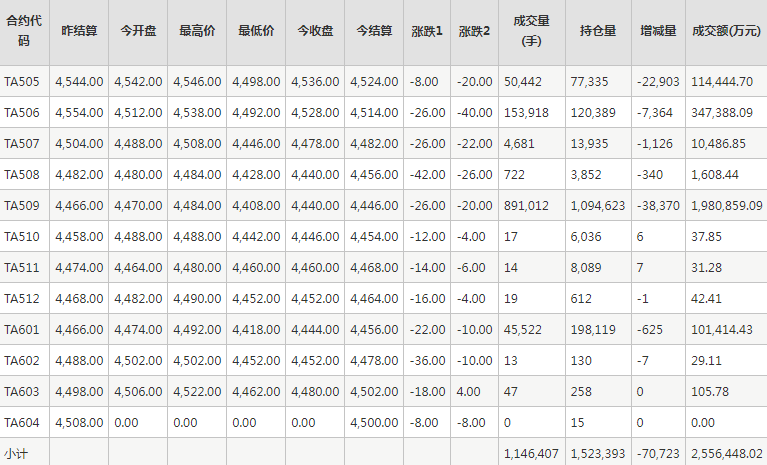Click TA510 turnover value 37.85
The height and width of the screenshot is (465, 767).
click(x=706, y=237)
